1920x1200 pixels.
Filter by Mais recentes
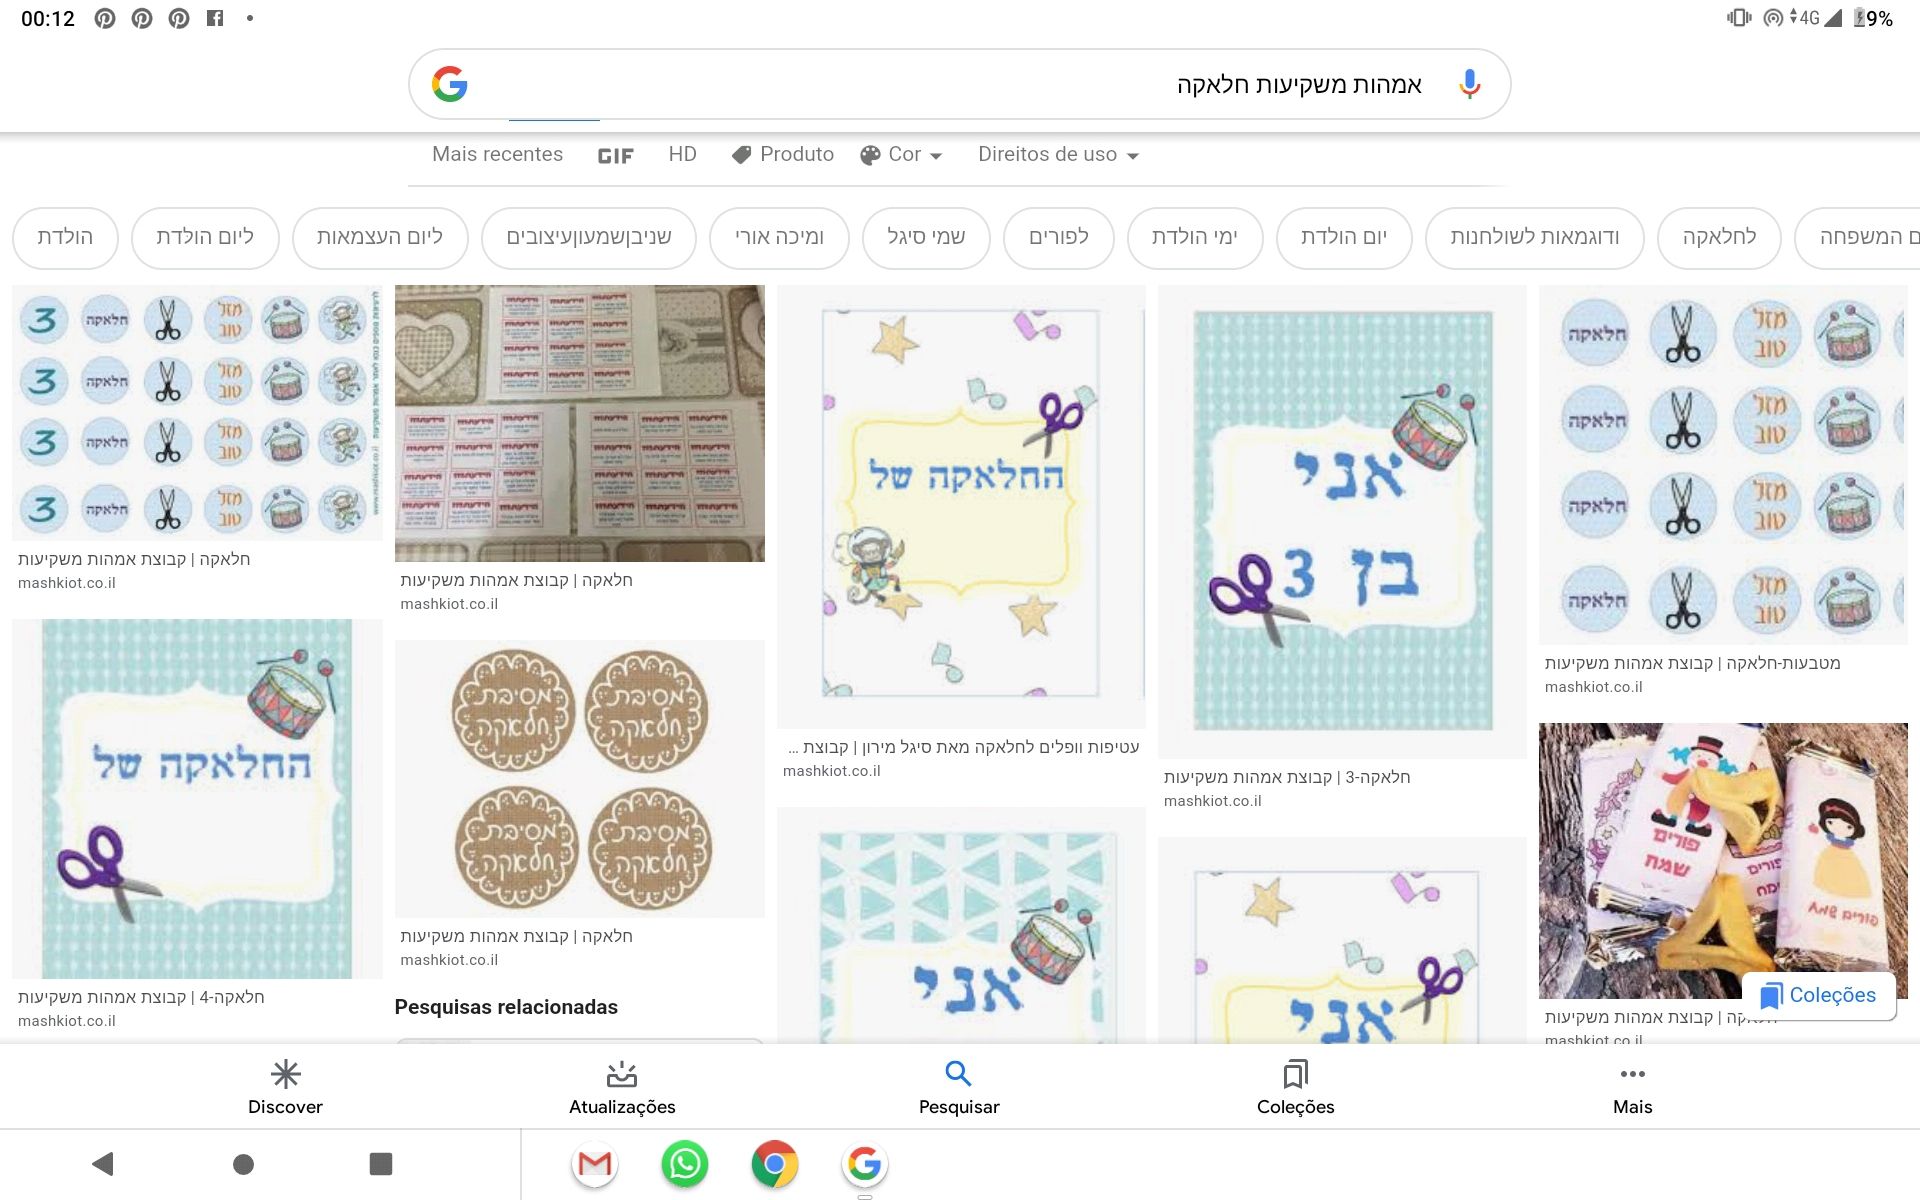[x=497, y=155]
